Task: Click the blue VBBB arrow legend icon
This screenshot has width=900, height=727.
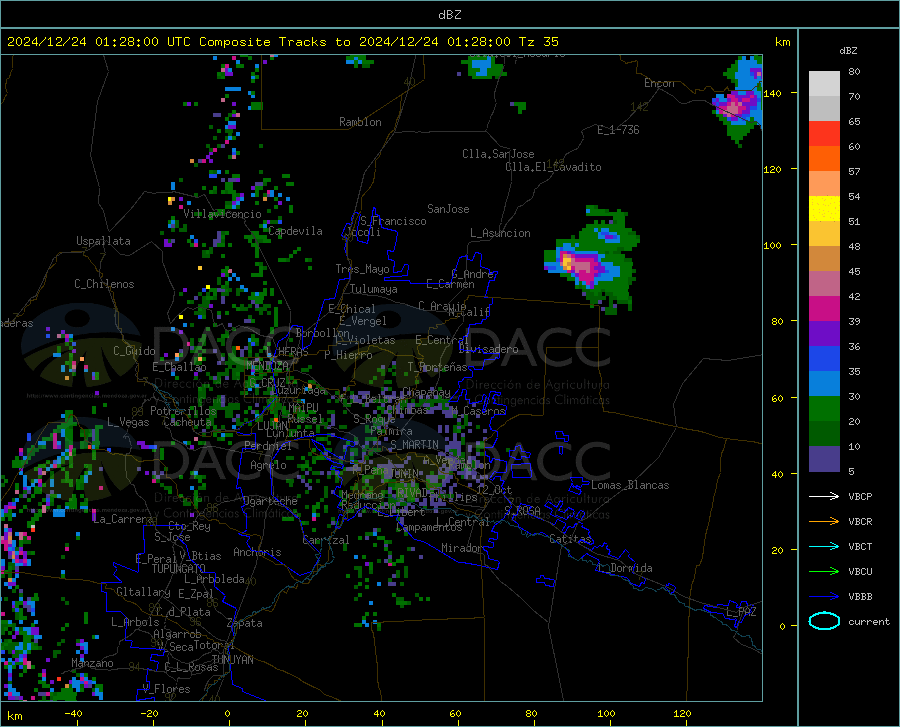Action: click(x=824, y=597)
